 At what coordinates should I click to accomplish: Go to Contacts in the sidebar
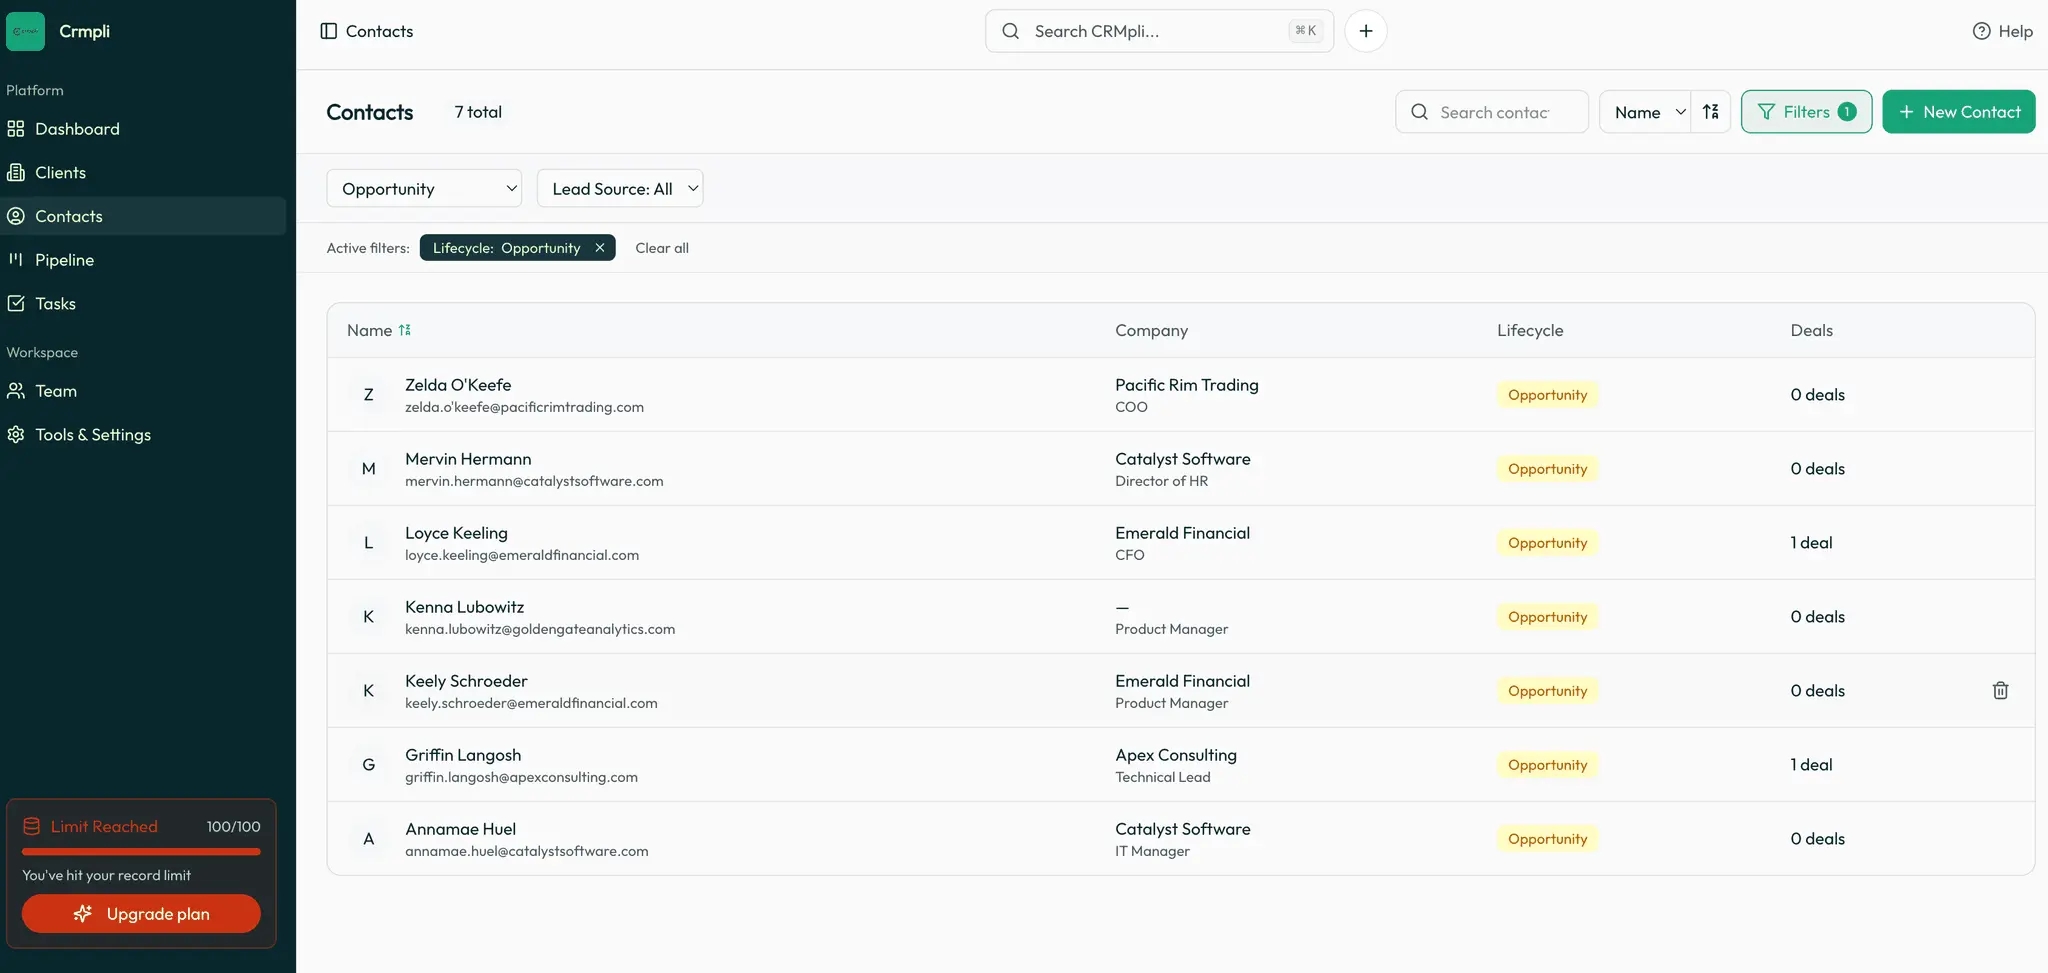point(143,216)
